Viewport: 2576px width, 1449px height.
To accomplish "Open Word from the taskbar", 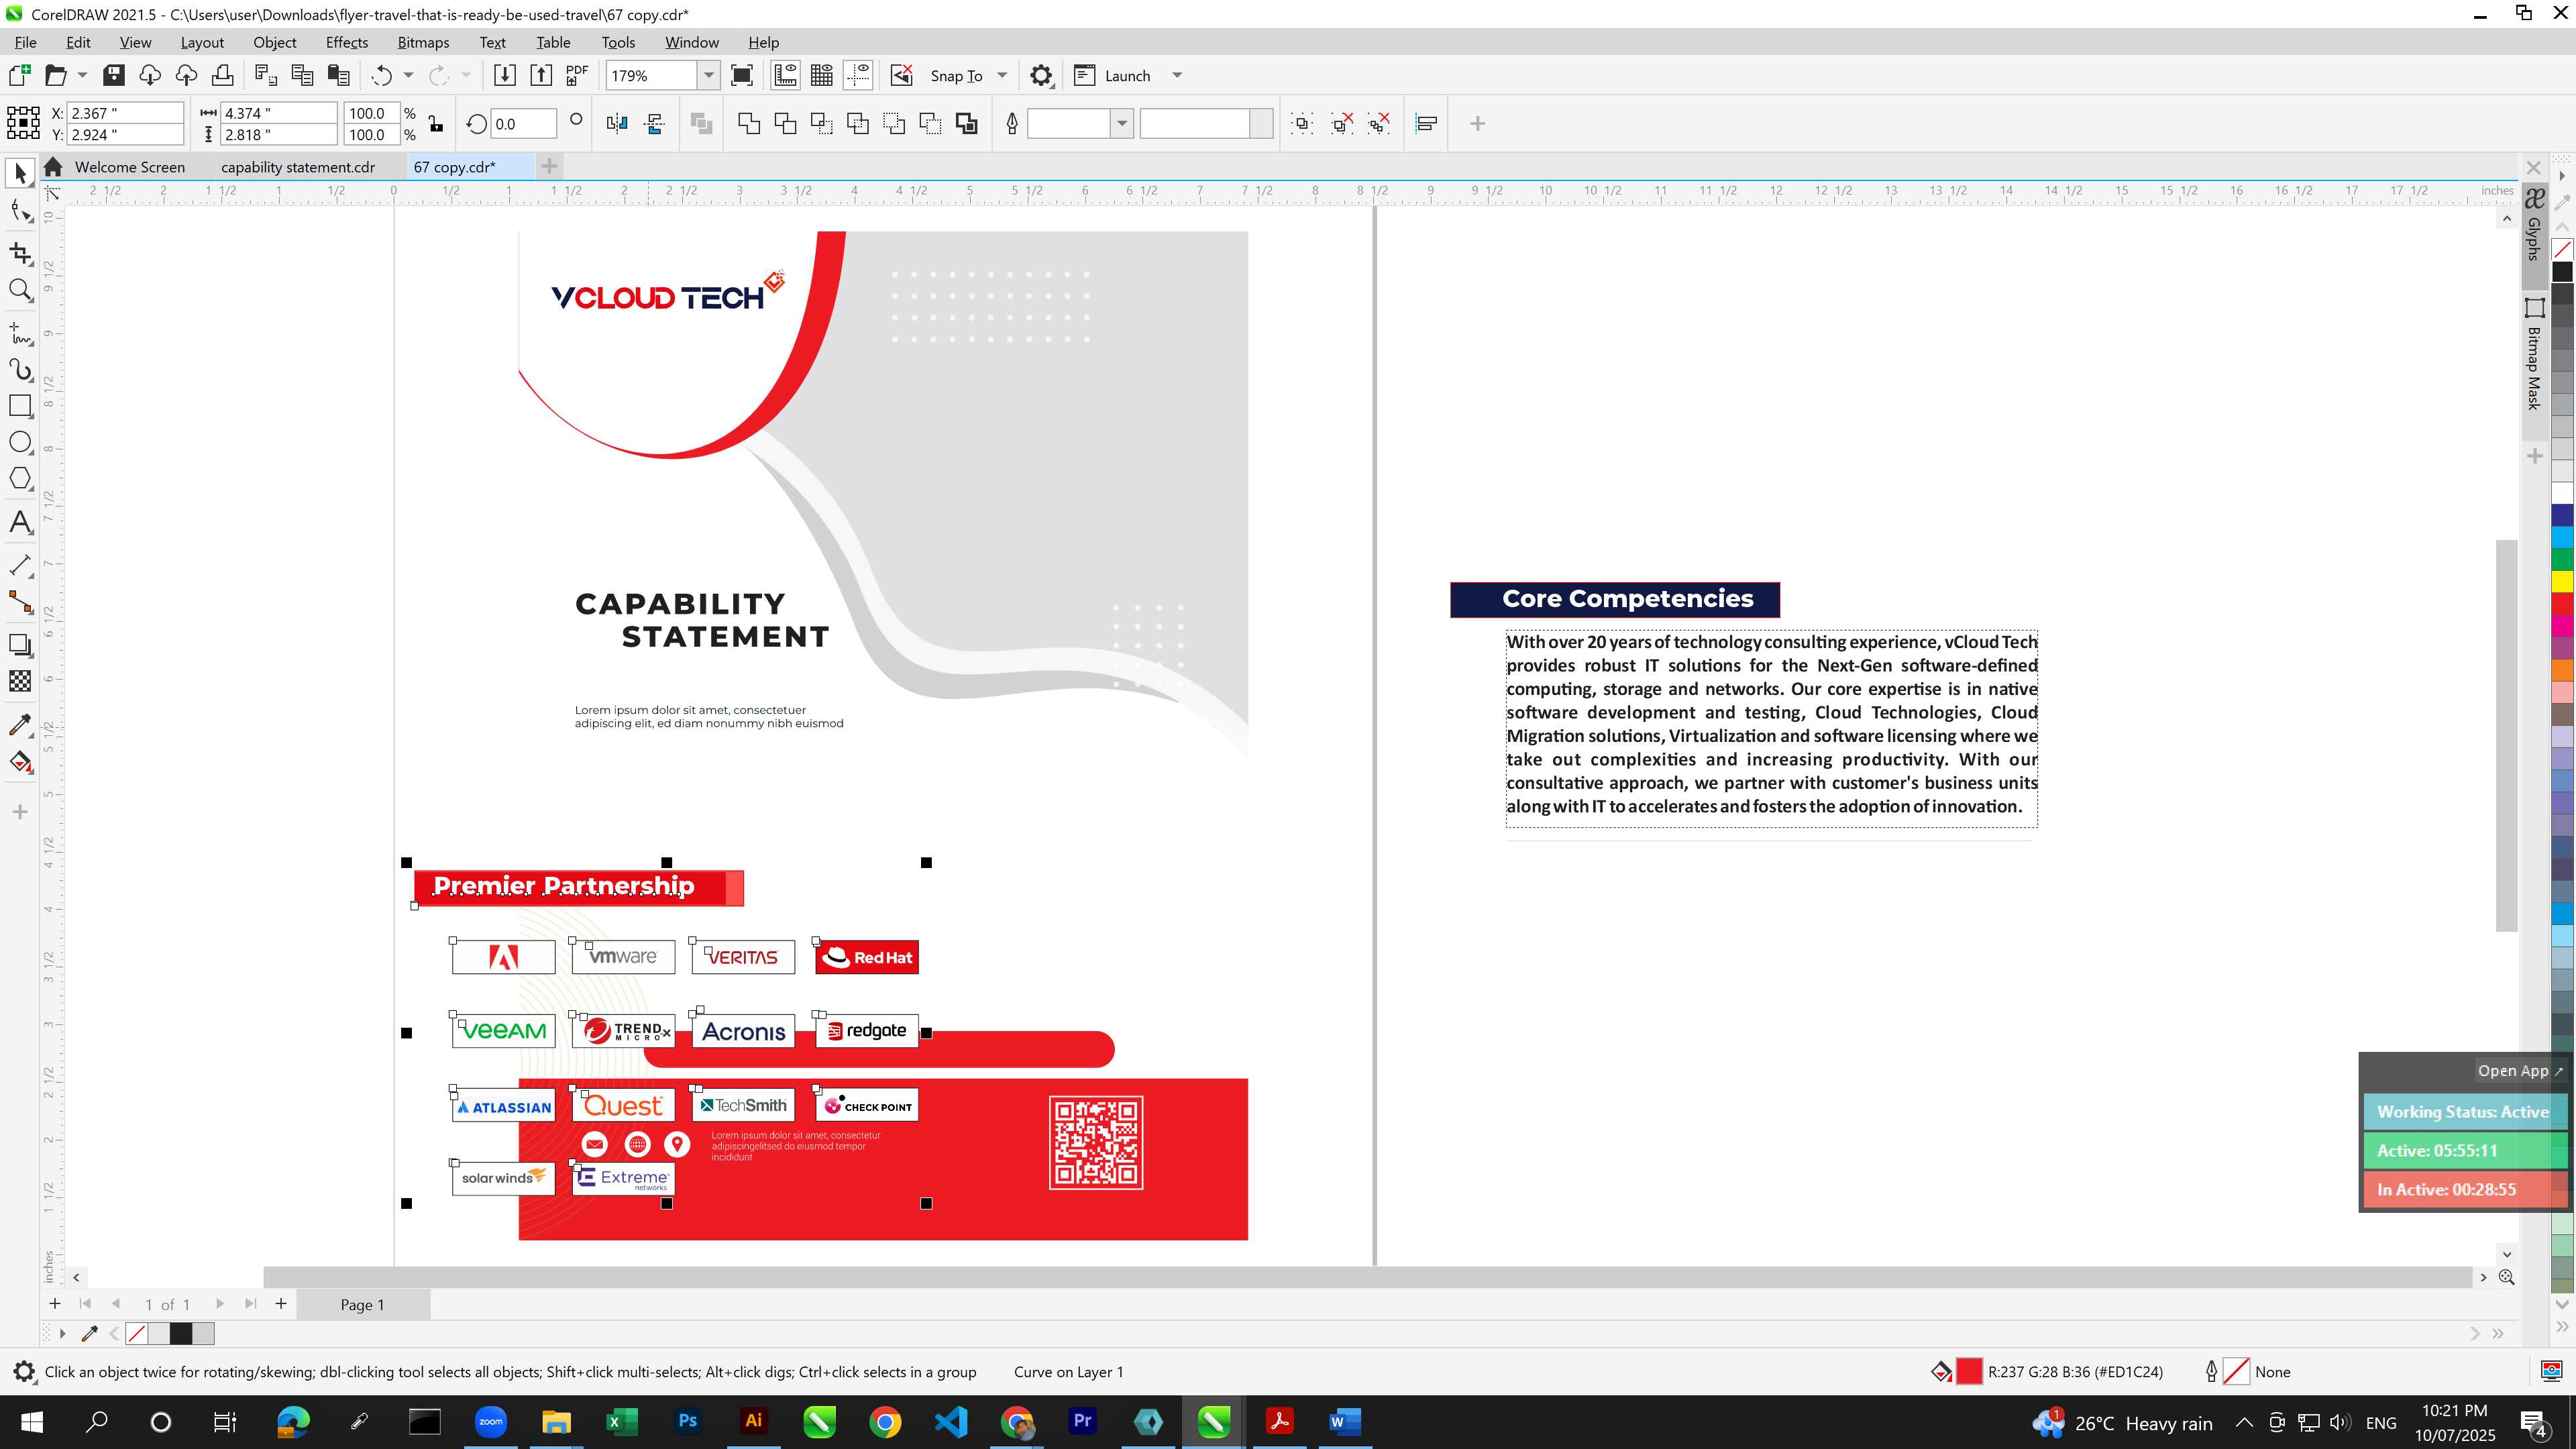I will pos(1345,1421).
